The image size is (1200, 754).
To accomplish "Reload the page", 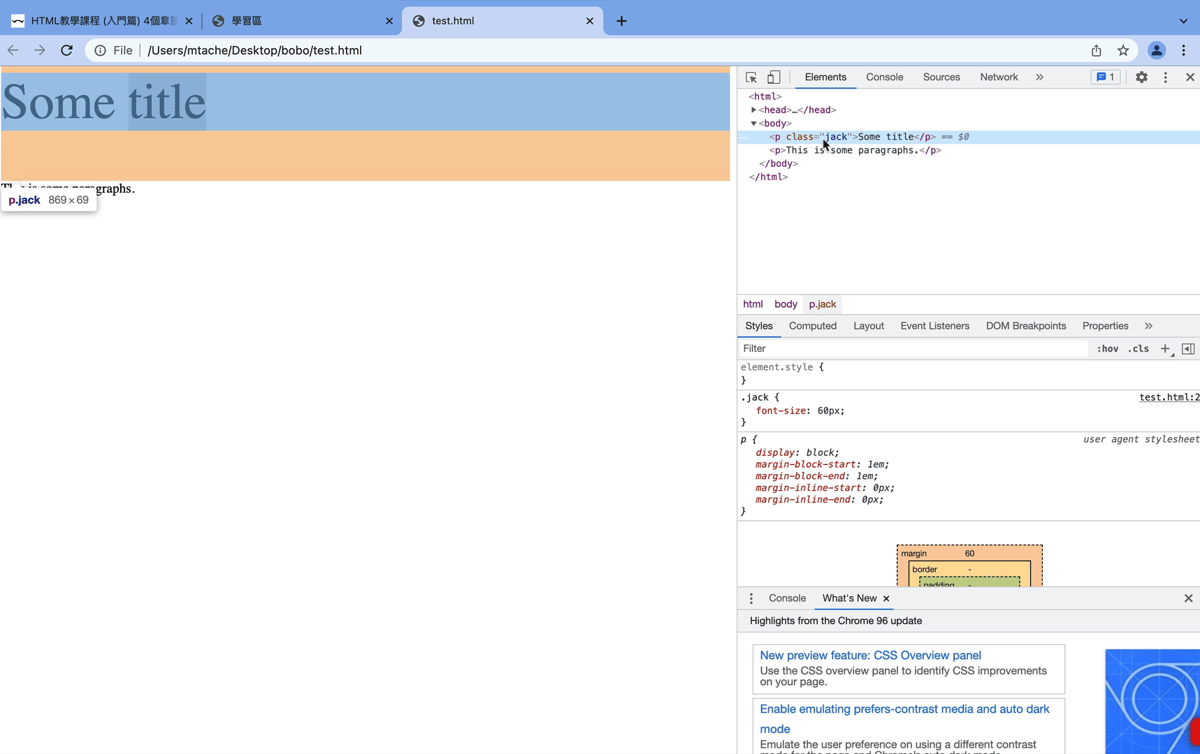I will tap(67, 50).
